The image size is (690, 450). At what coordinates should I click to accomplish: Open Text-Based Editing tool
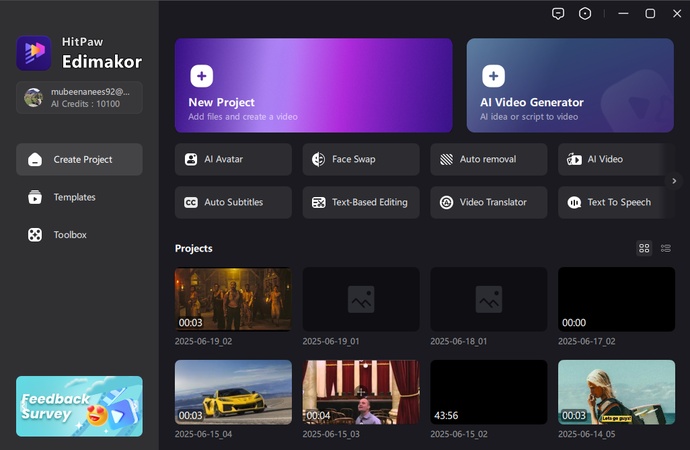click(x=361, y=202)
